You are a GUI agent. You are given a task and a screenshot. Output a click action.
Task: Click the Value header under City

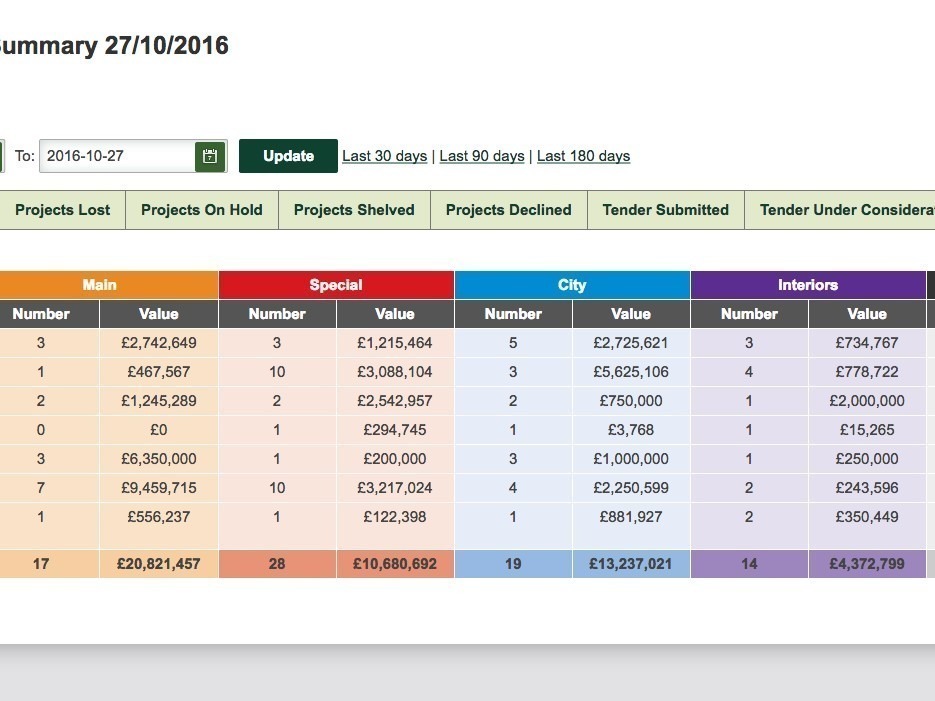[x=631, y=314]
